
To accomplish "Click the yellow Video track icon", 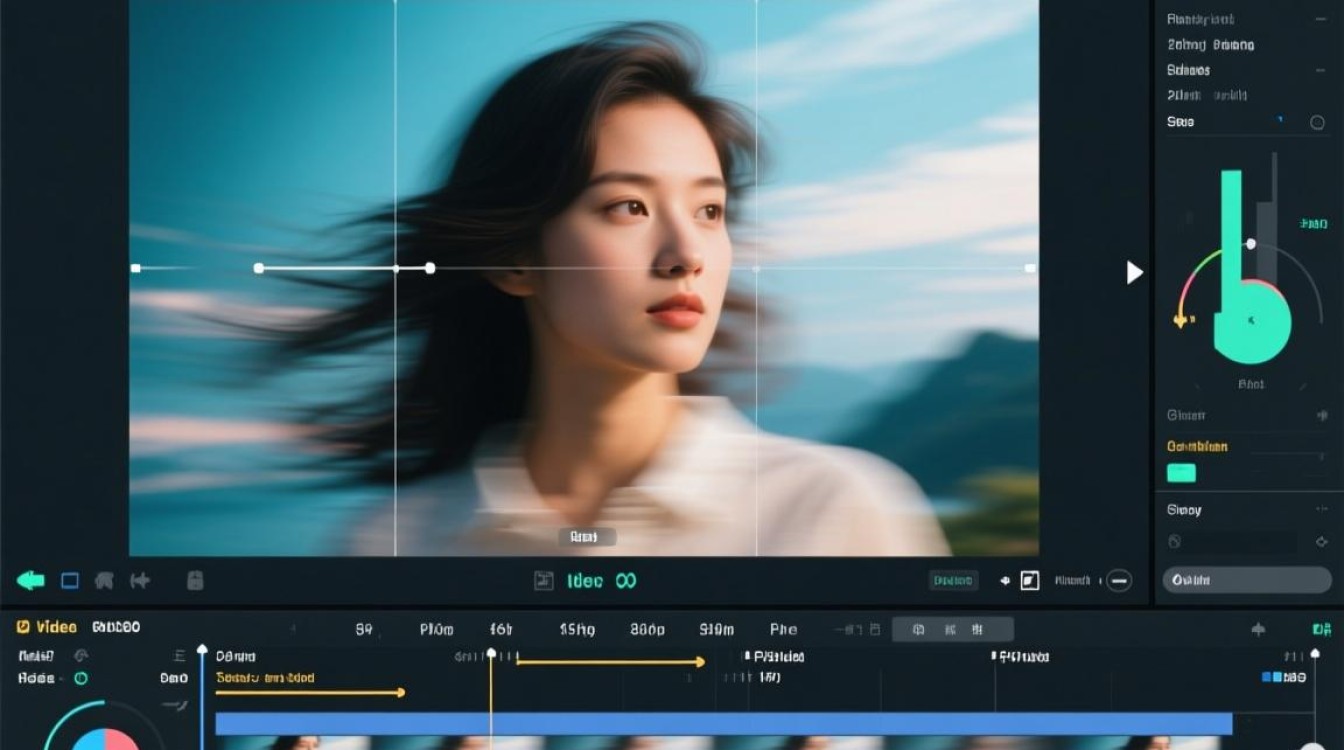I will click(x=23, y=627).
